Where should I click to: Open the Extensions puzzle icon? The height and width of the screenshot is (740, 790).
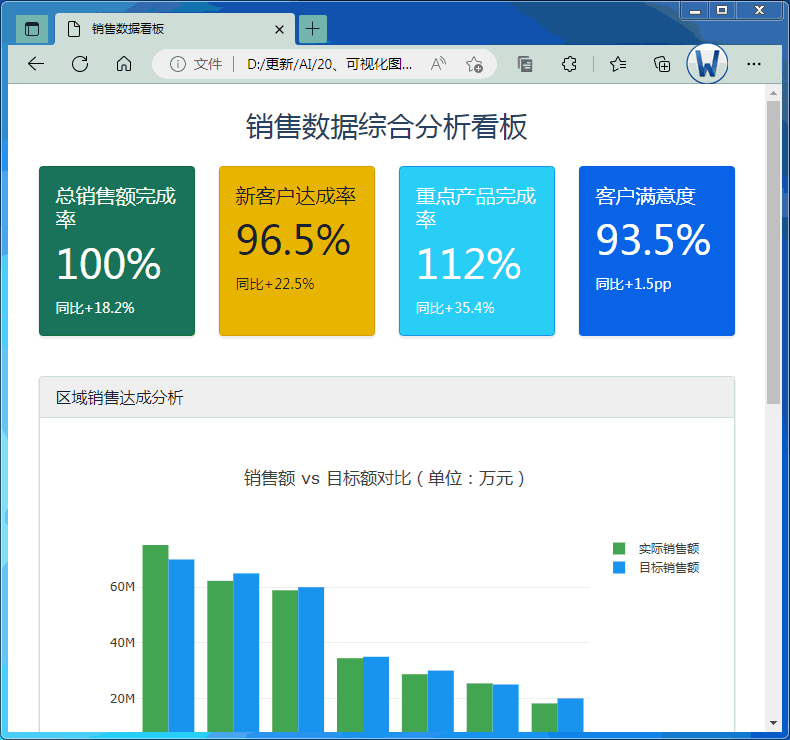click(x=569, y=64)
